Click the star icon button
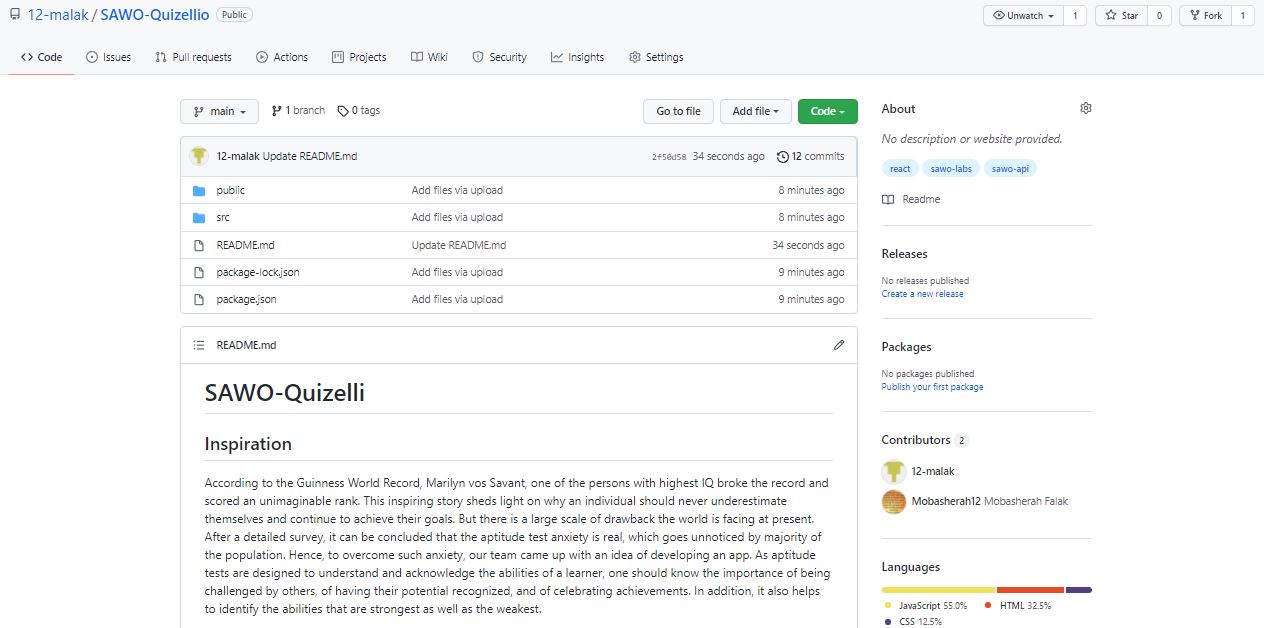The width and height of the screenshot is (1264, 628). pos(1120,16)
